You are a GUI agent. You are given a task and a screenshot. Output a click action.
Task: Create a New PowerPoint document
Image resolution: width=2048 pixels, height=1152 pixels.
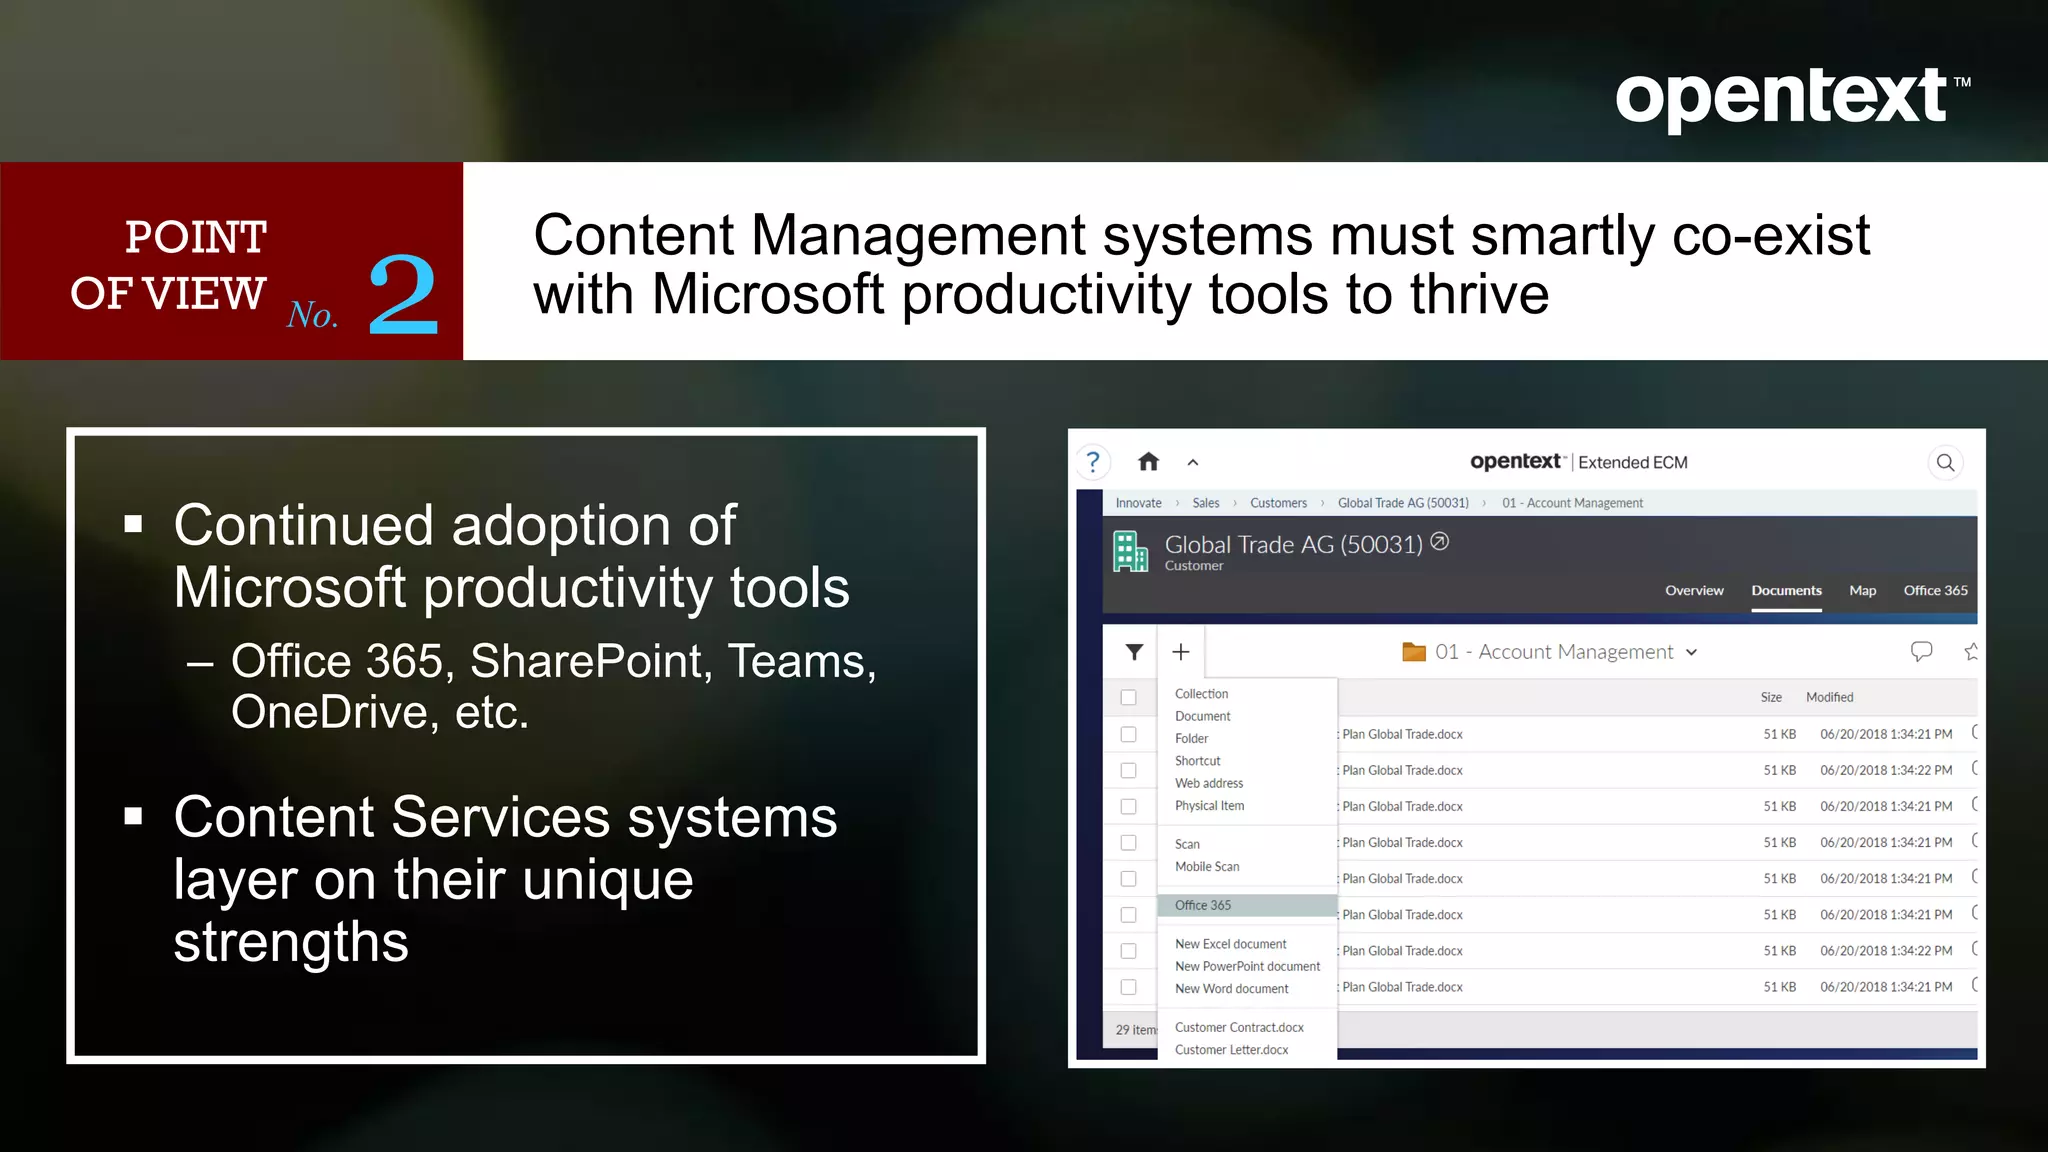1247,966
